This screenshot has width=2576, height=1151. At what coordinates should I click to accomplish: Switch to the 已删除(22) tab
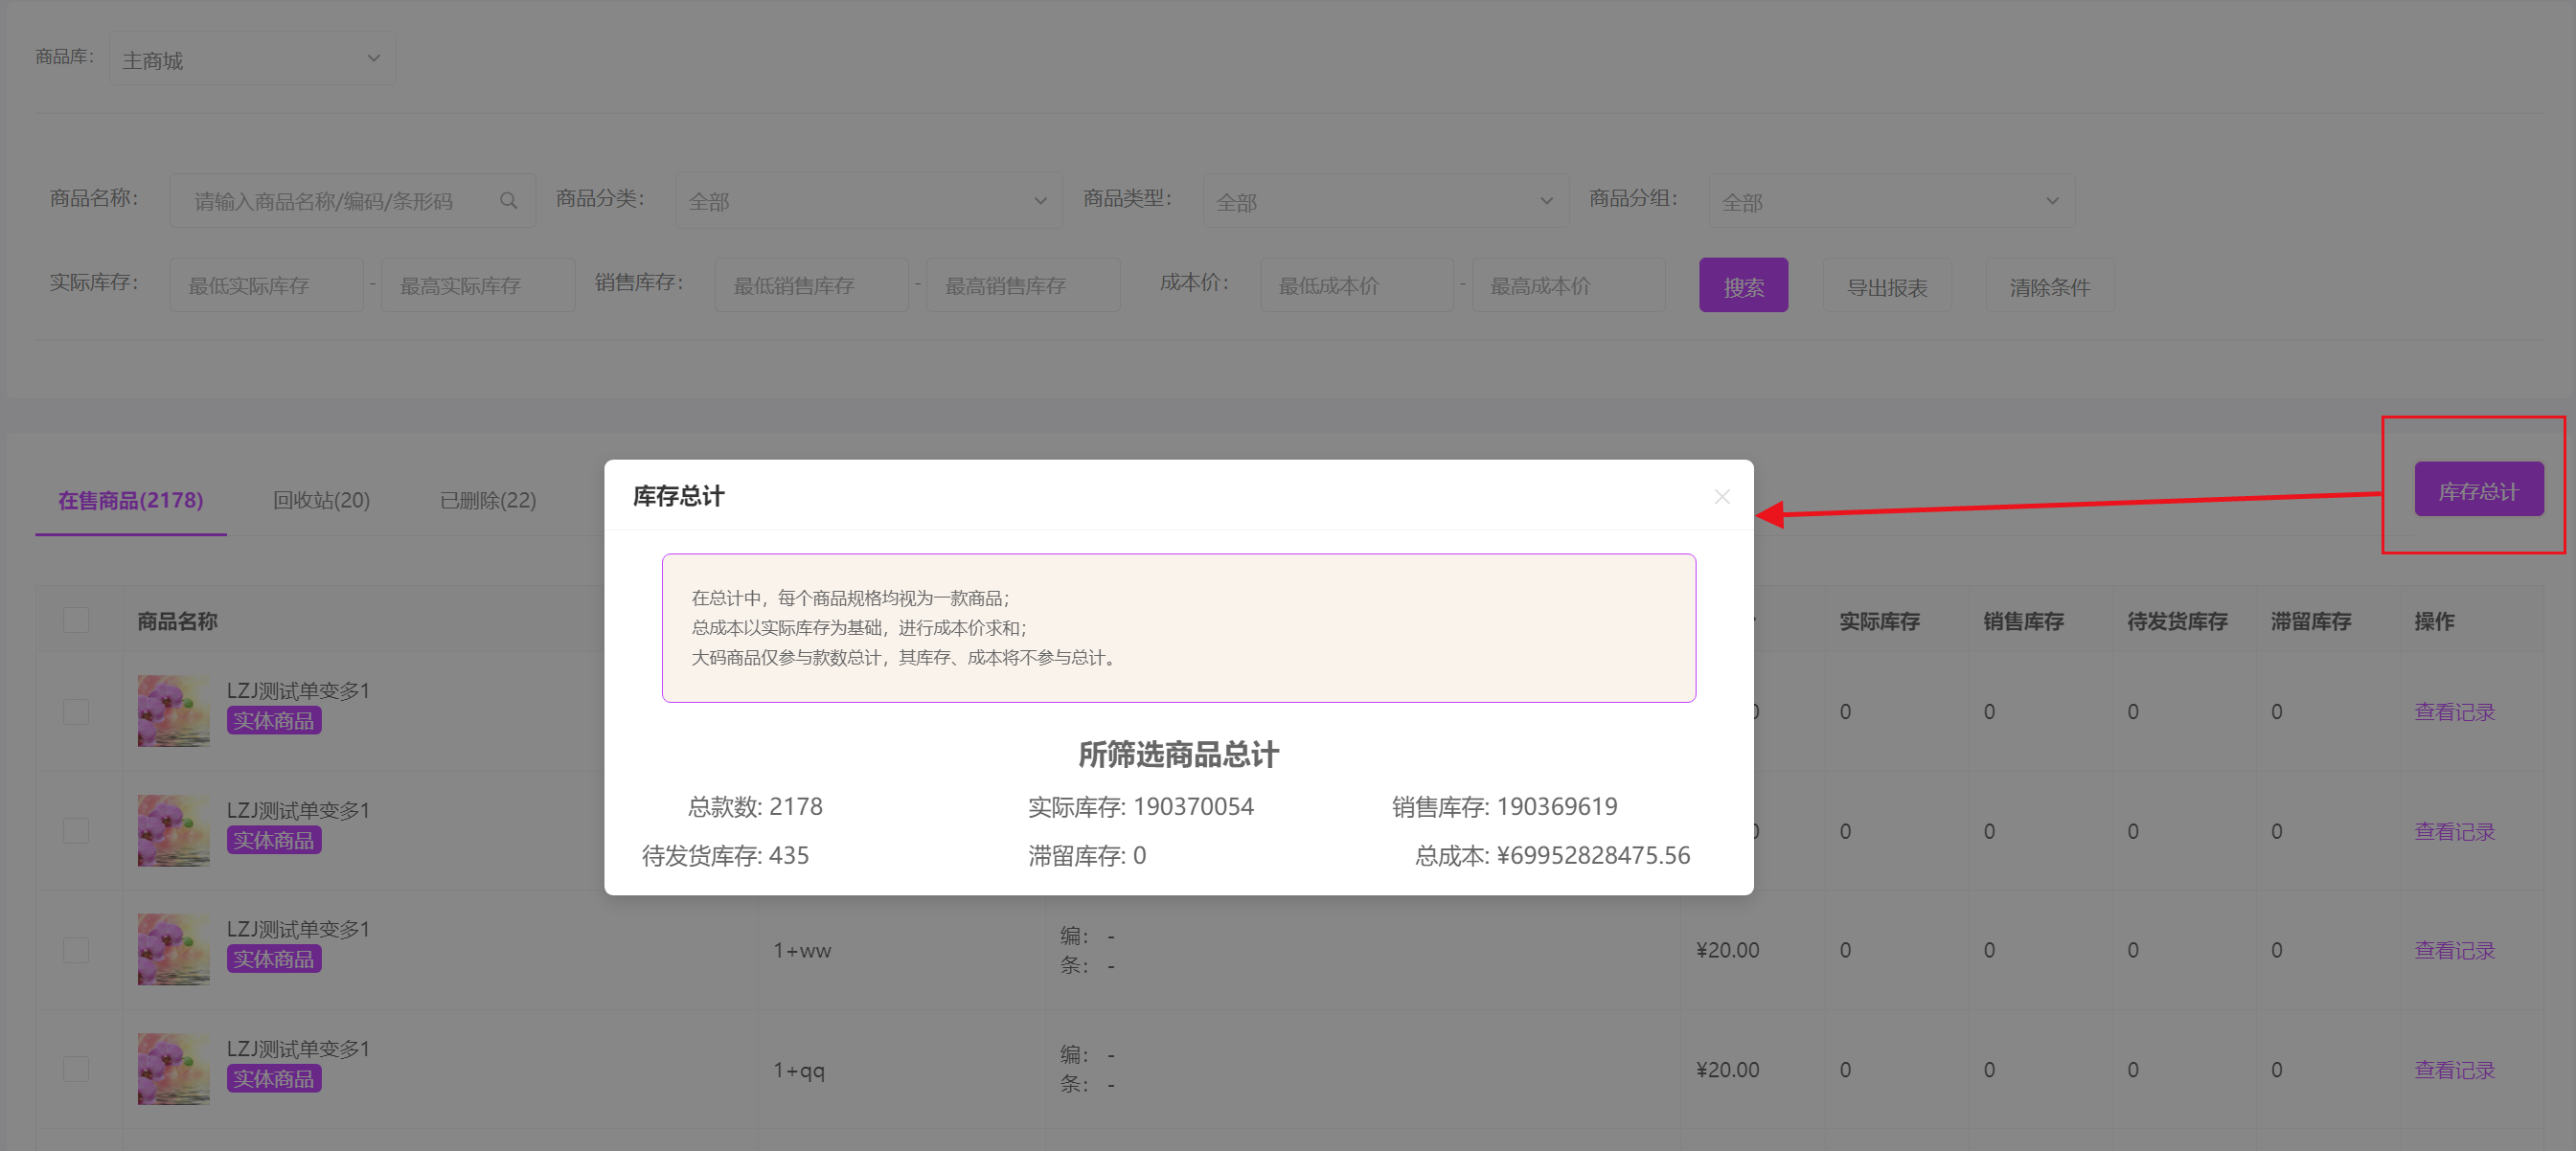coord(488,500)
